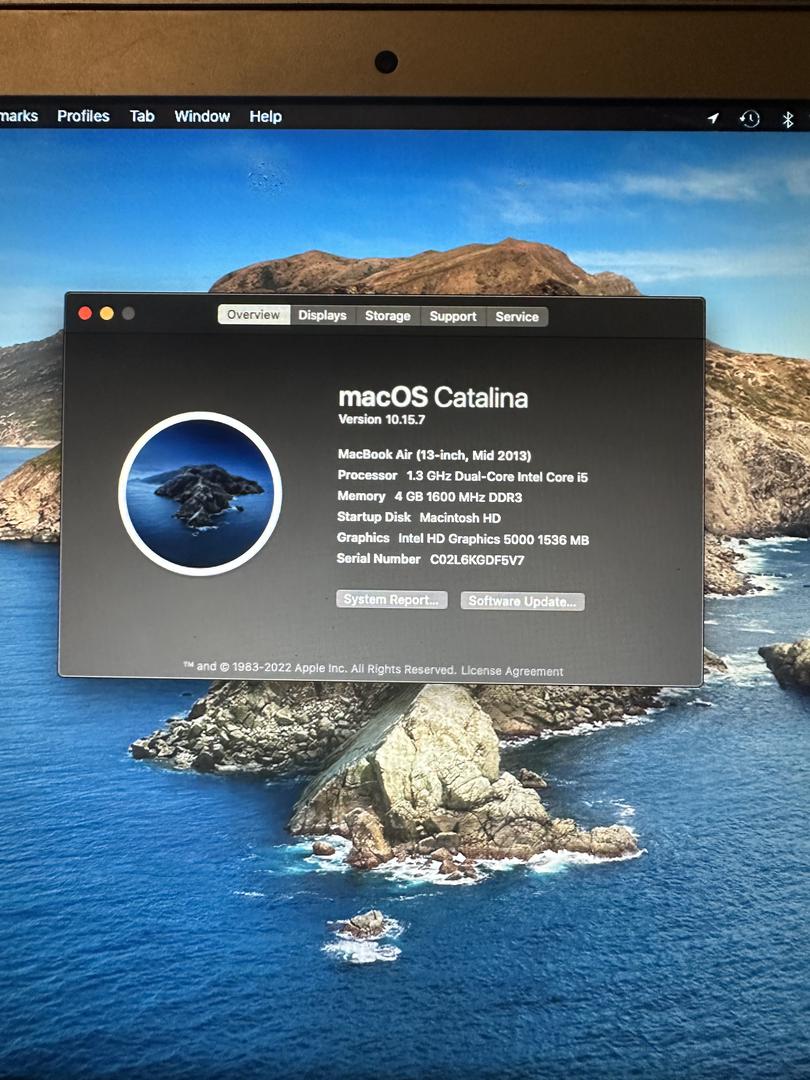This screenshot has height=1080, width=810.
Task: Open the Profiles menu in menu bar
Action: point(83,116)
